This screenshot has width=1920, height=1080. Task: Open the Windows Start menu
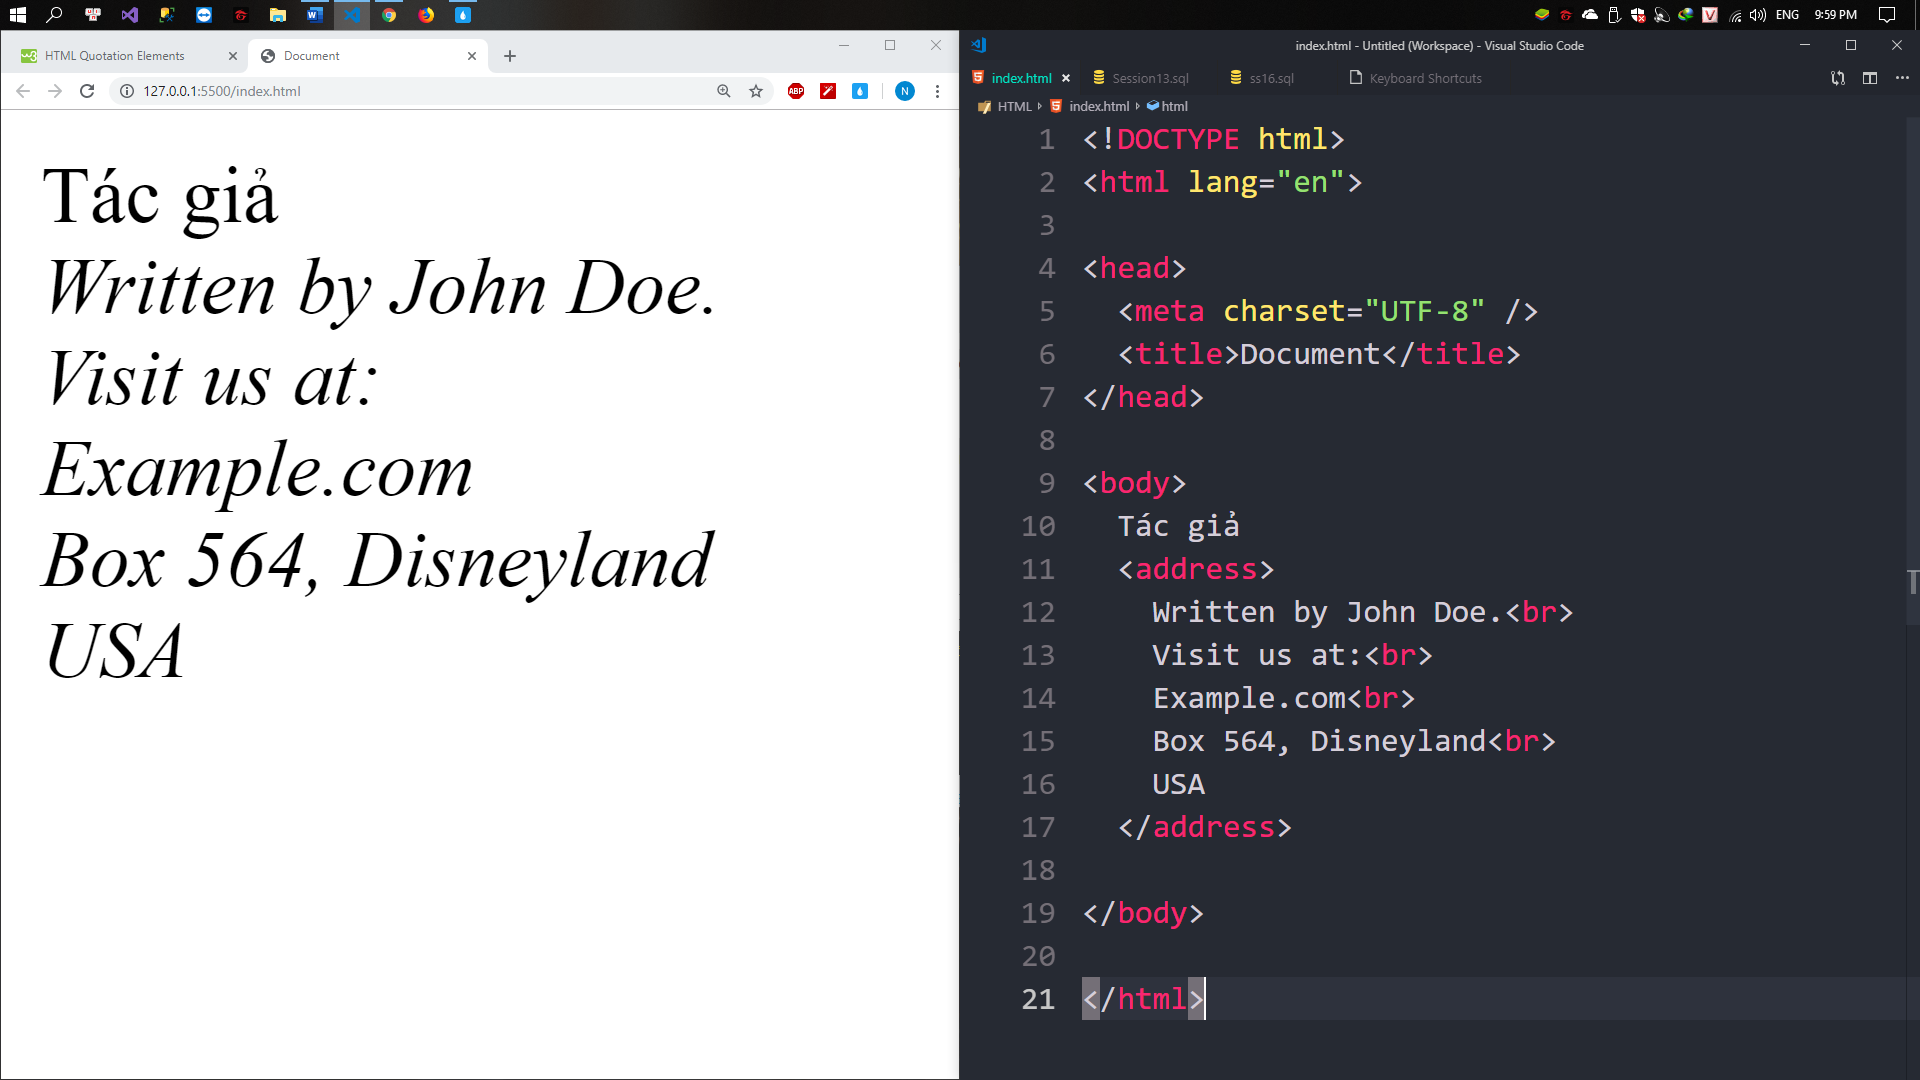click(17, 15)
